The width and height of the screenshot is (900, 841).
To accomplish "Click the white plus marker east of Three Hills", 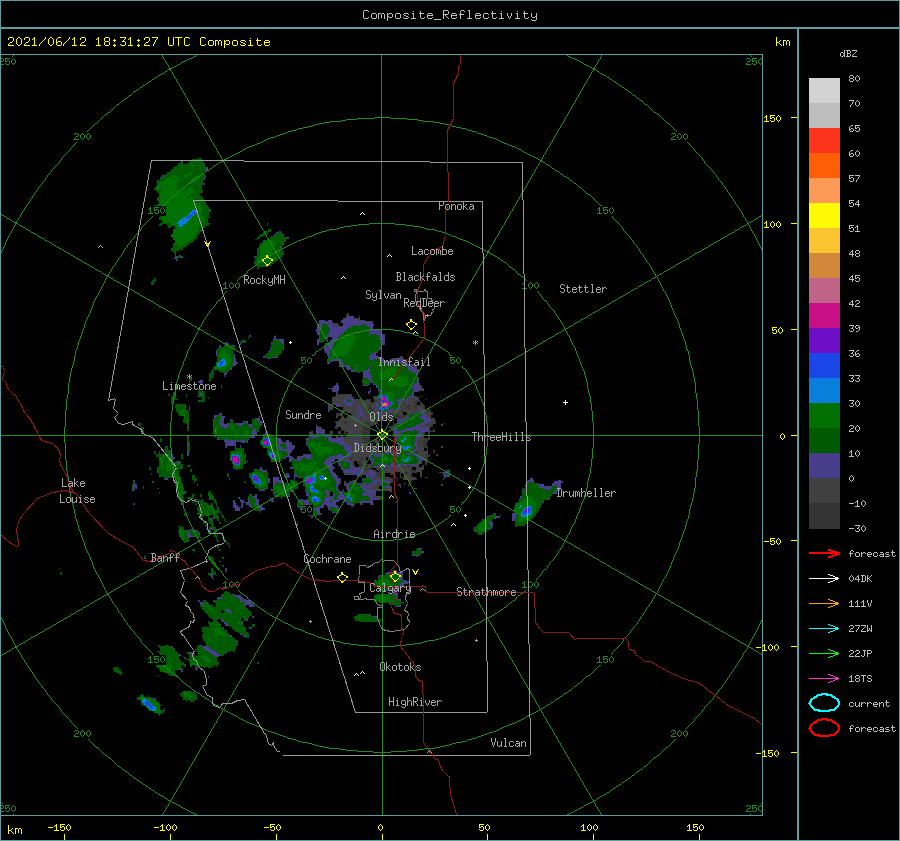I will coord(565,402).
